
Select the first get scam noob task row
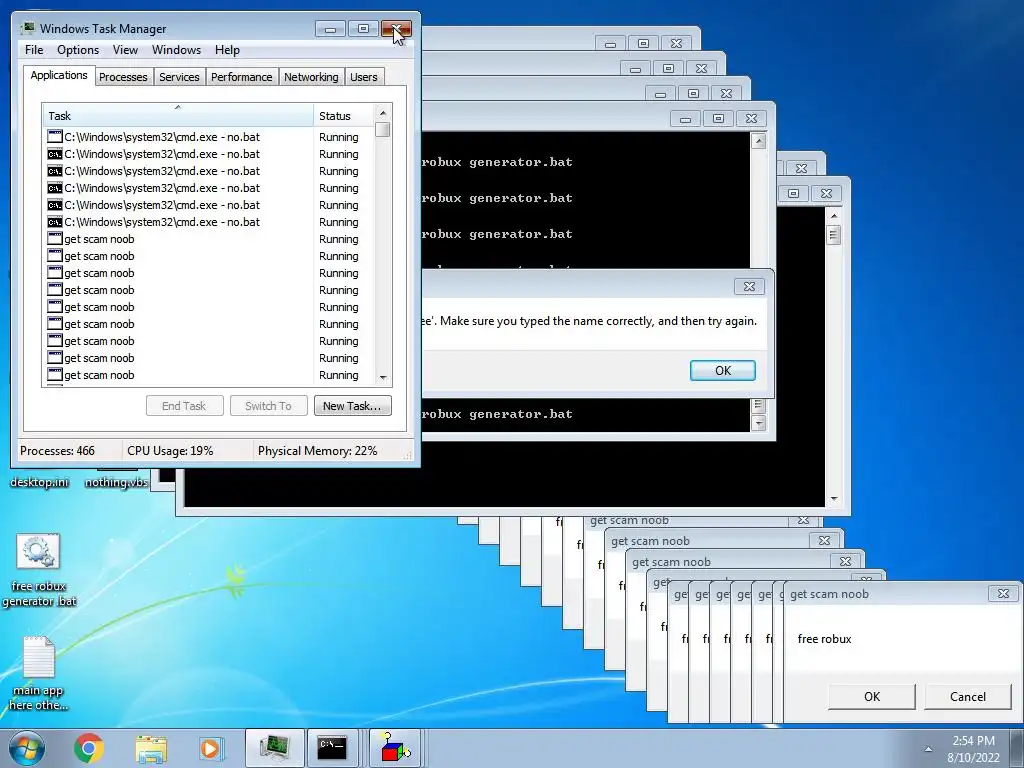(209, 239)
